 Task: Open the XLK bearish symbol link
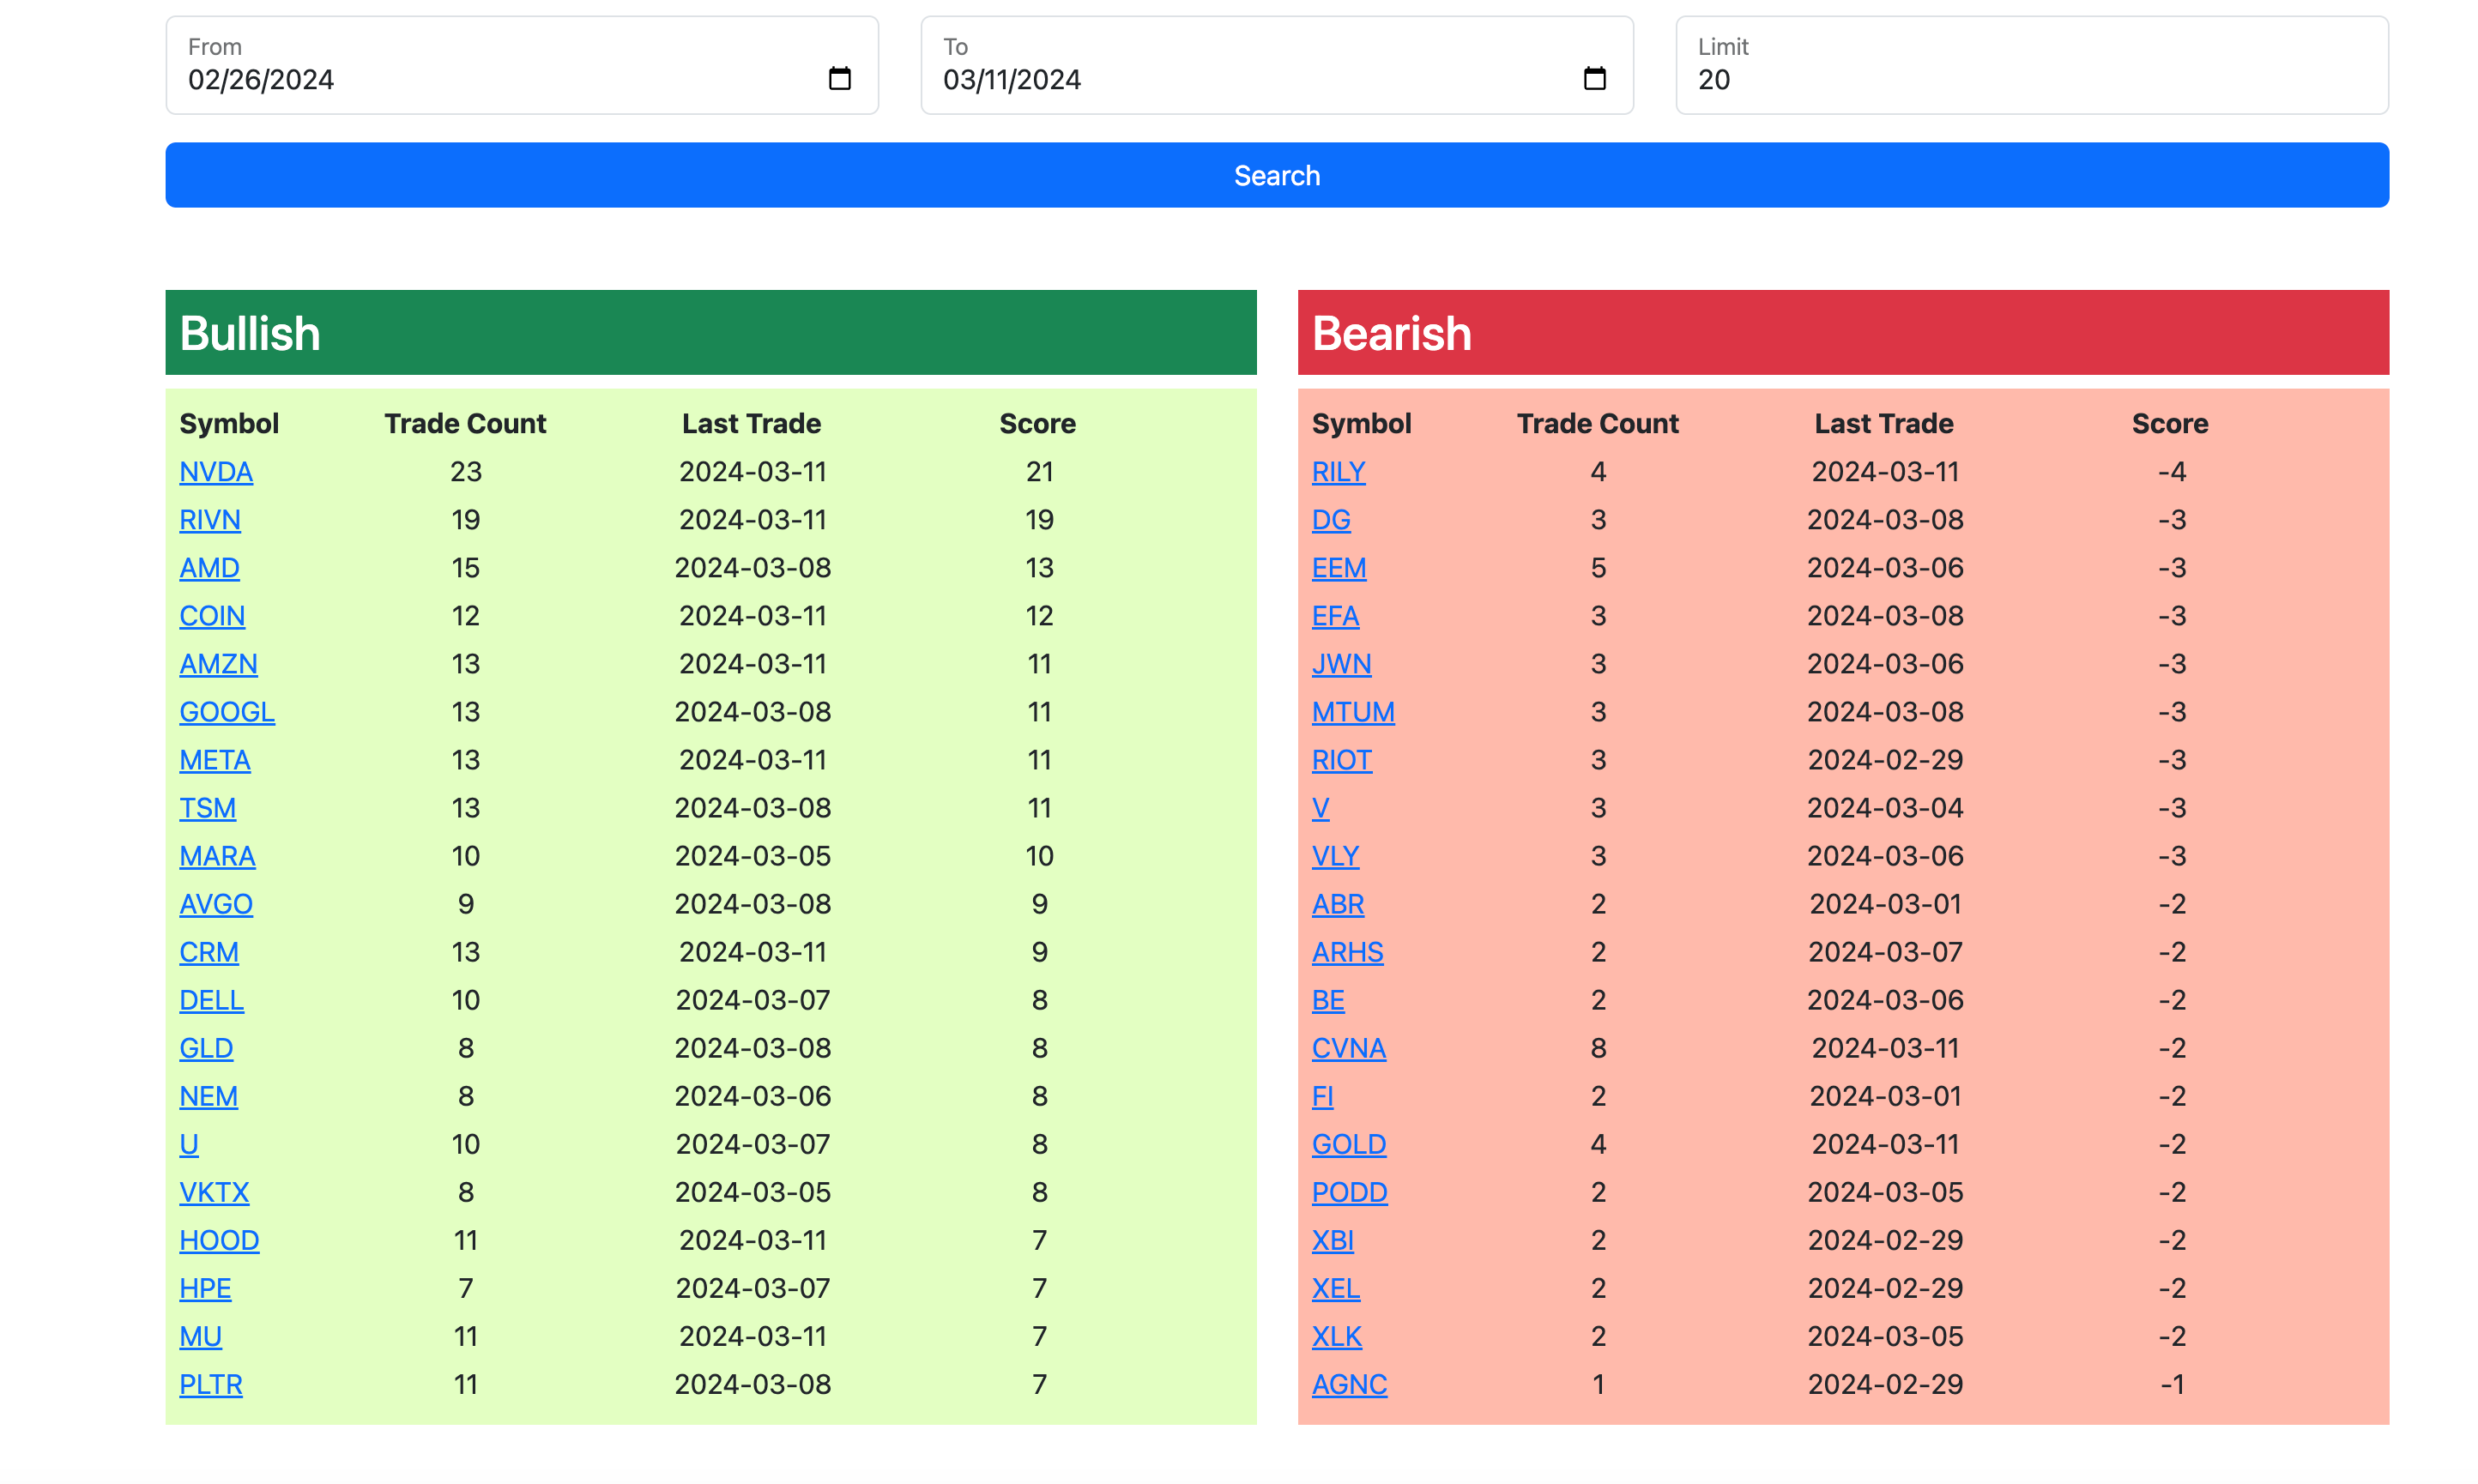tap(1336, 1336)
